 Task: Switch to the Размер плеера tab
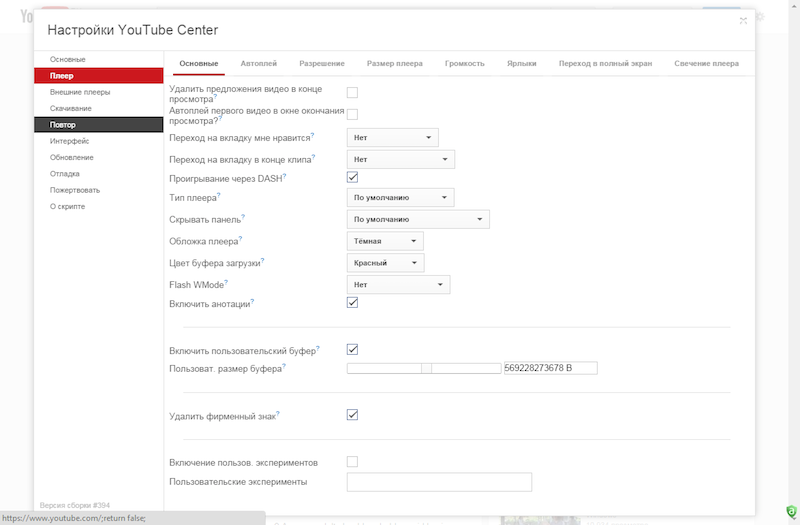[x=395, y=64]
